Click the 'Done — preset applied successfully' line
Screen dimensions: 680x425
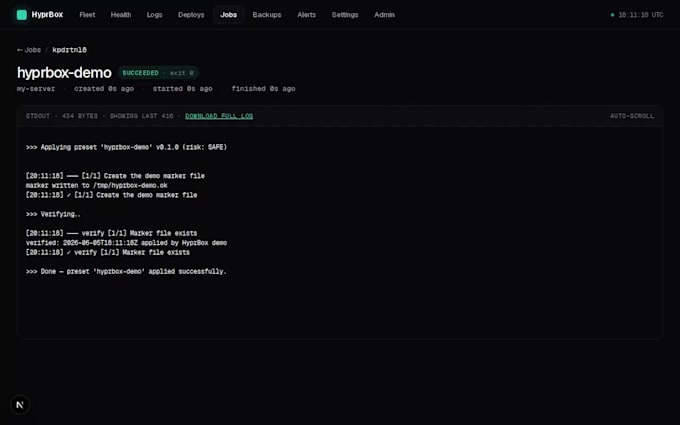pos(126,271)
